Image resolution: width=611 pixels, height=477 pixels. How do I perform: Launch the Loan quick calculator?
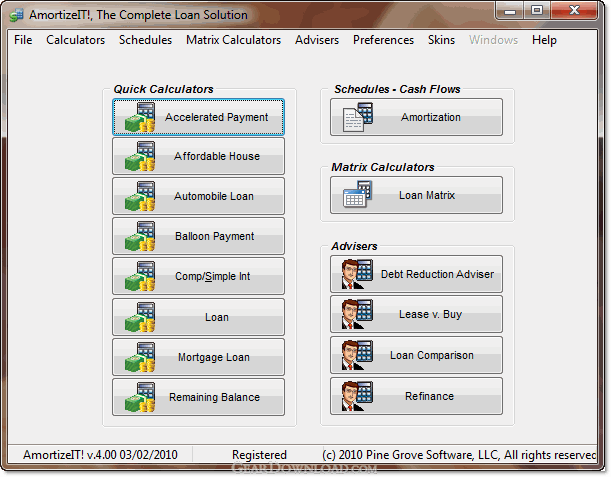[198, 317]
